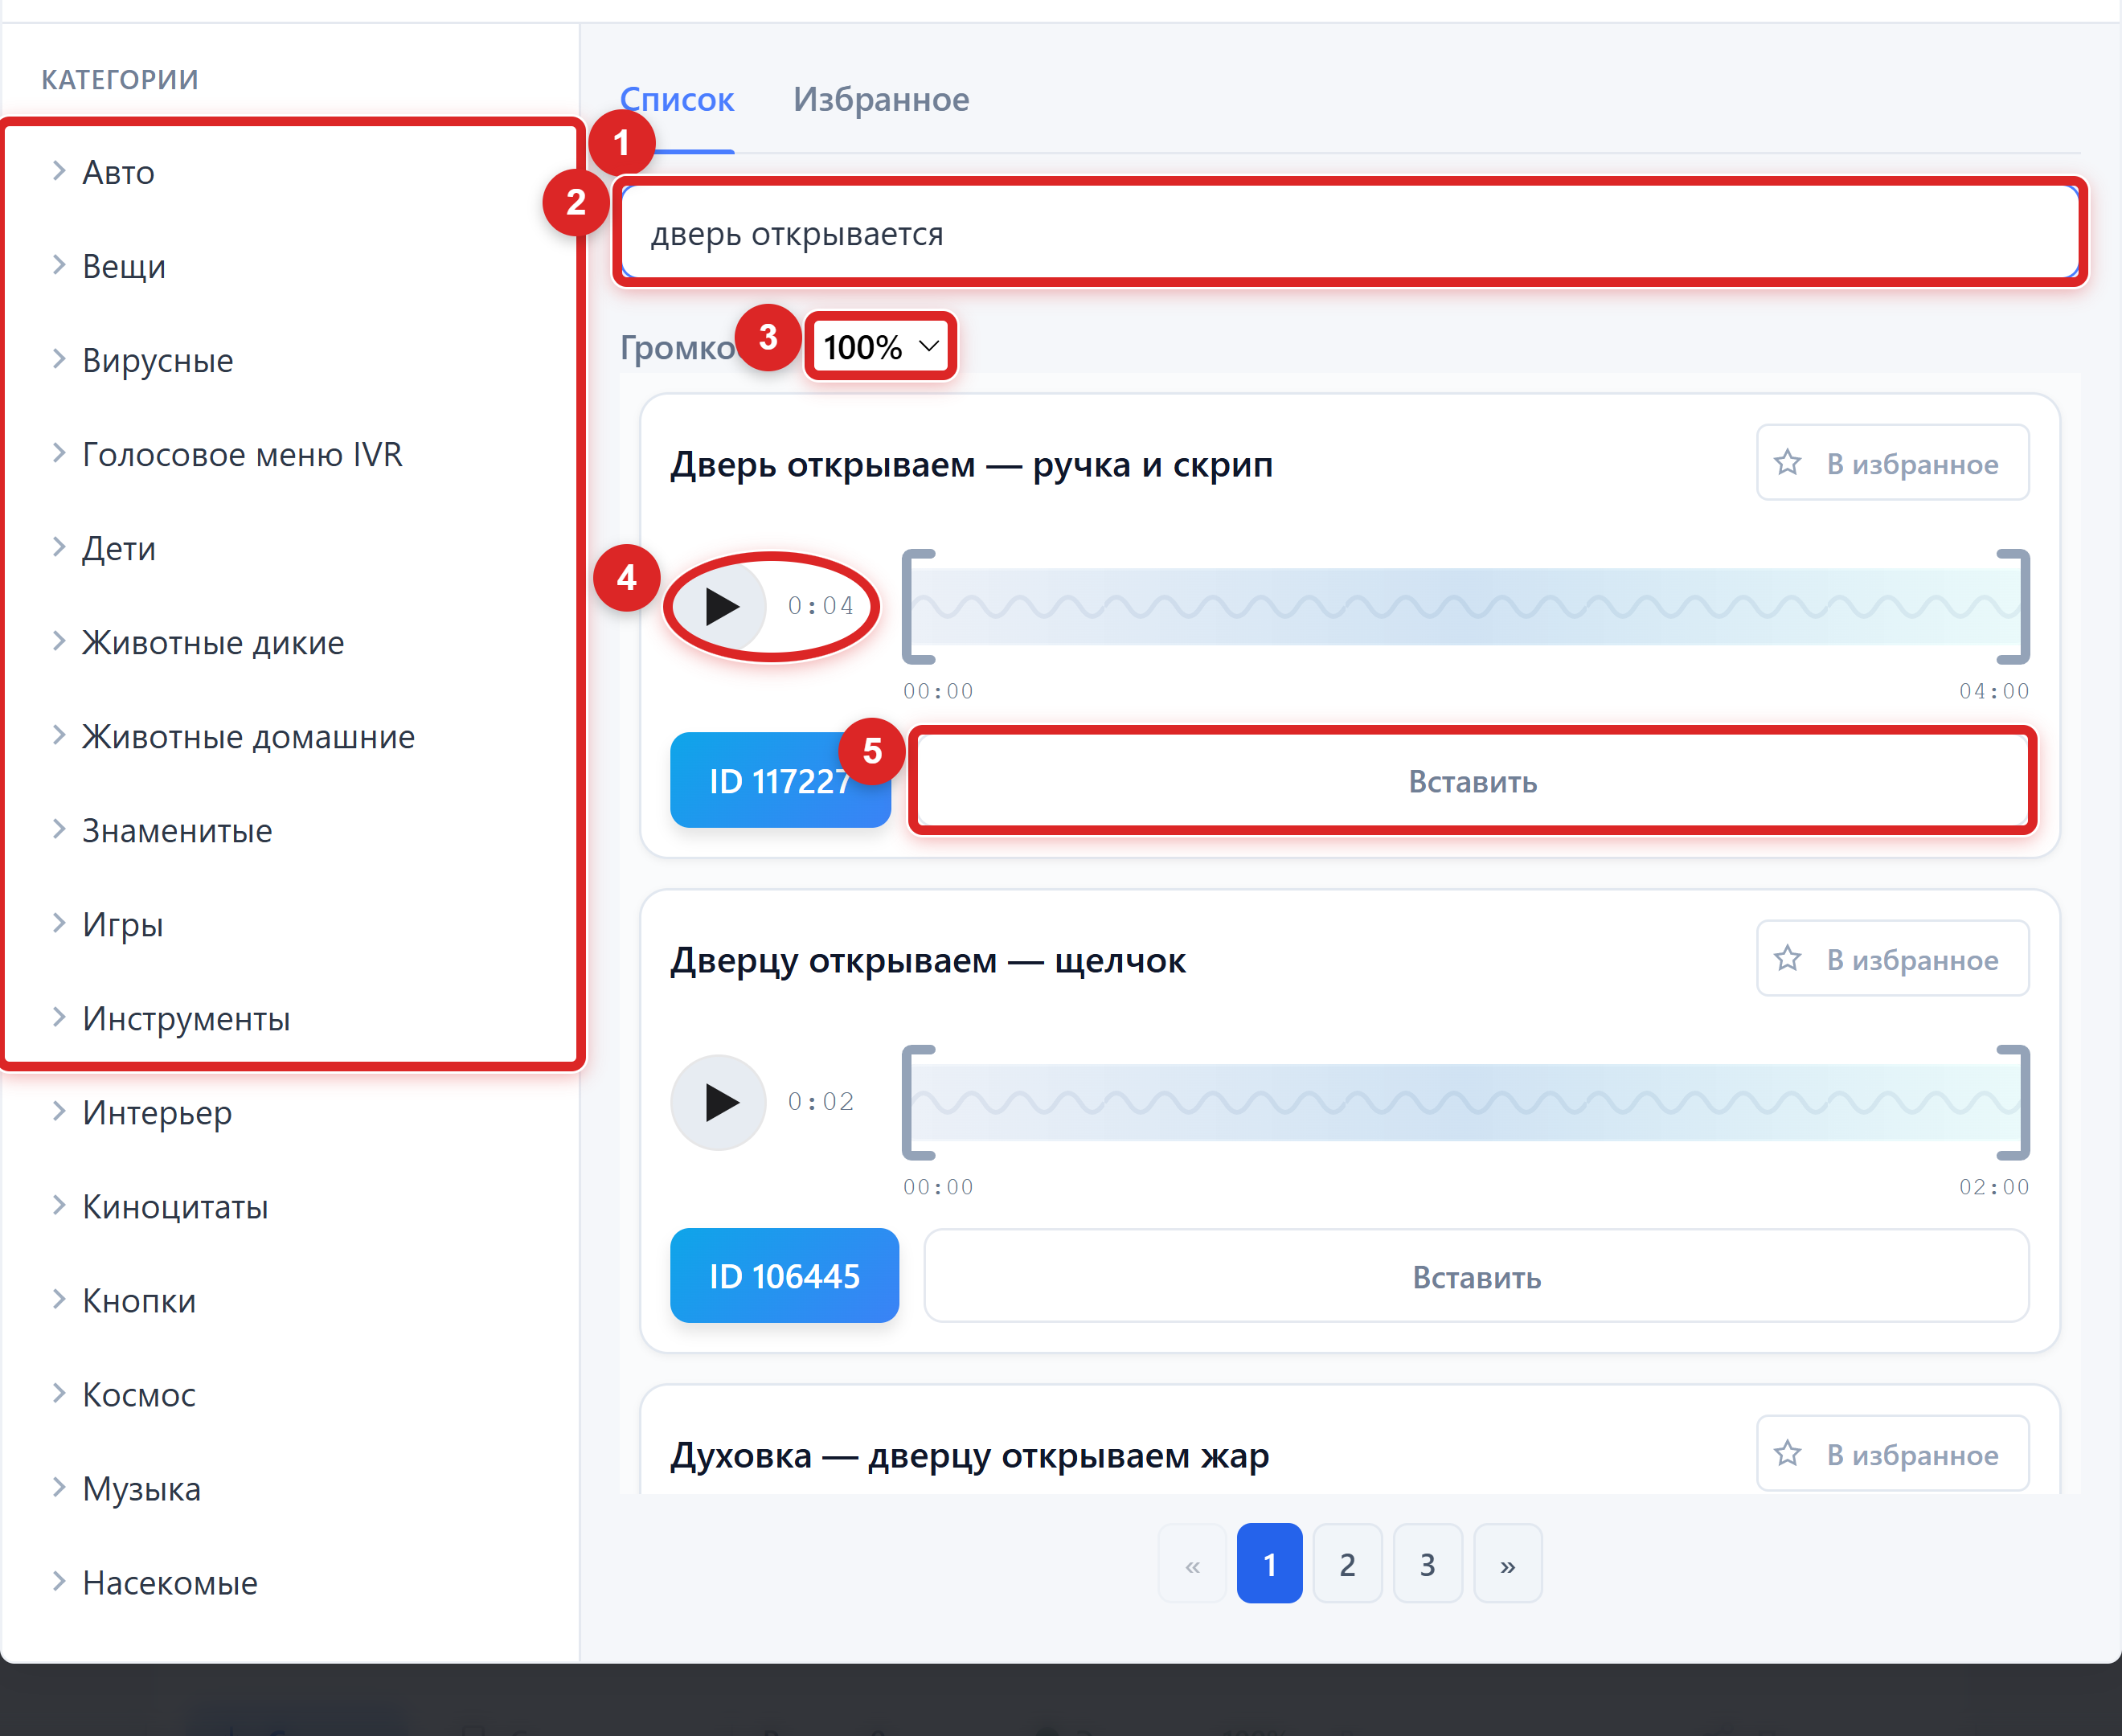Add 'Дверь открываем — ручка и скрип' to favorites

point(1893,463)
